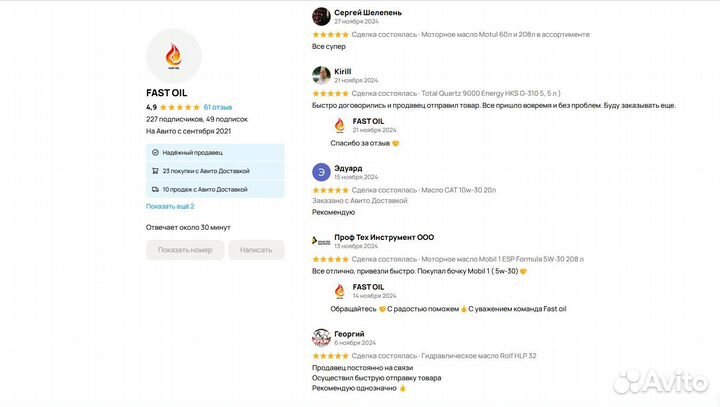Viewport: 720px width, 407px height.
Task: Open the FAST OIL seller name heading
Action: (166, 93)
